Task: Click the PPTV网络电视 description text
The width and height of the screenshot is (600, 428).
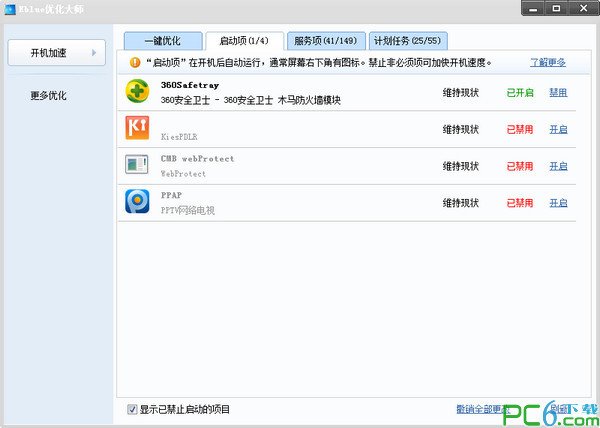Action: [188, 210]
